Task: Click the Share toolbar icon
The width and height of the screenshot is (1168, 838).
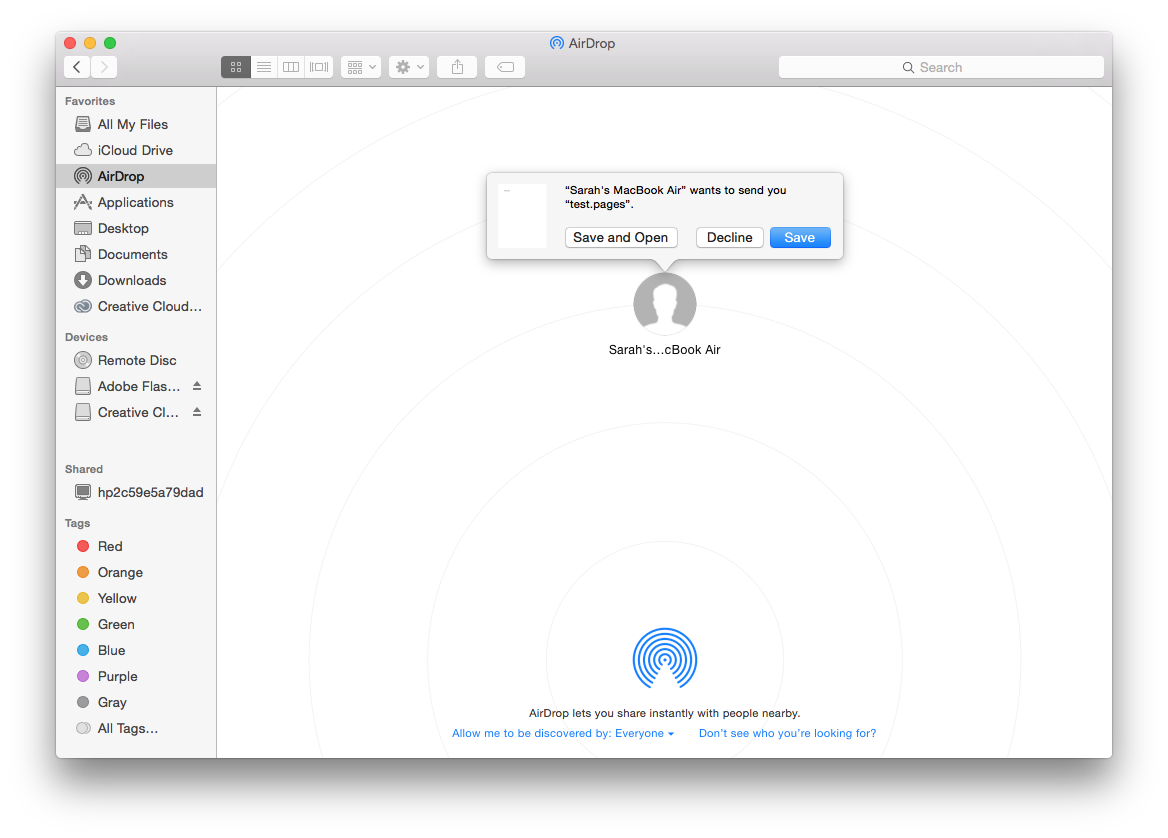Action: [457, 67]
